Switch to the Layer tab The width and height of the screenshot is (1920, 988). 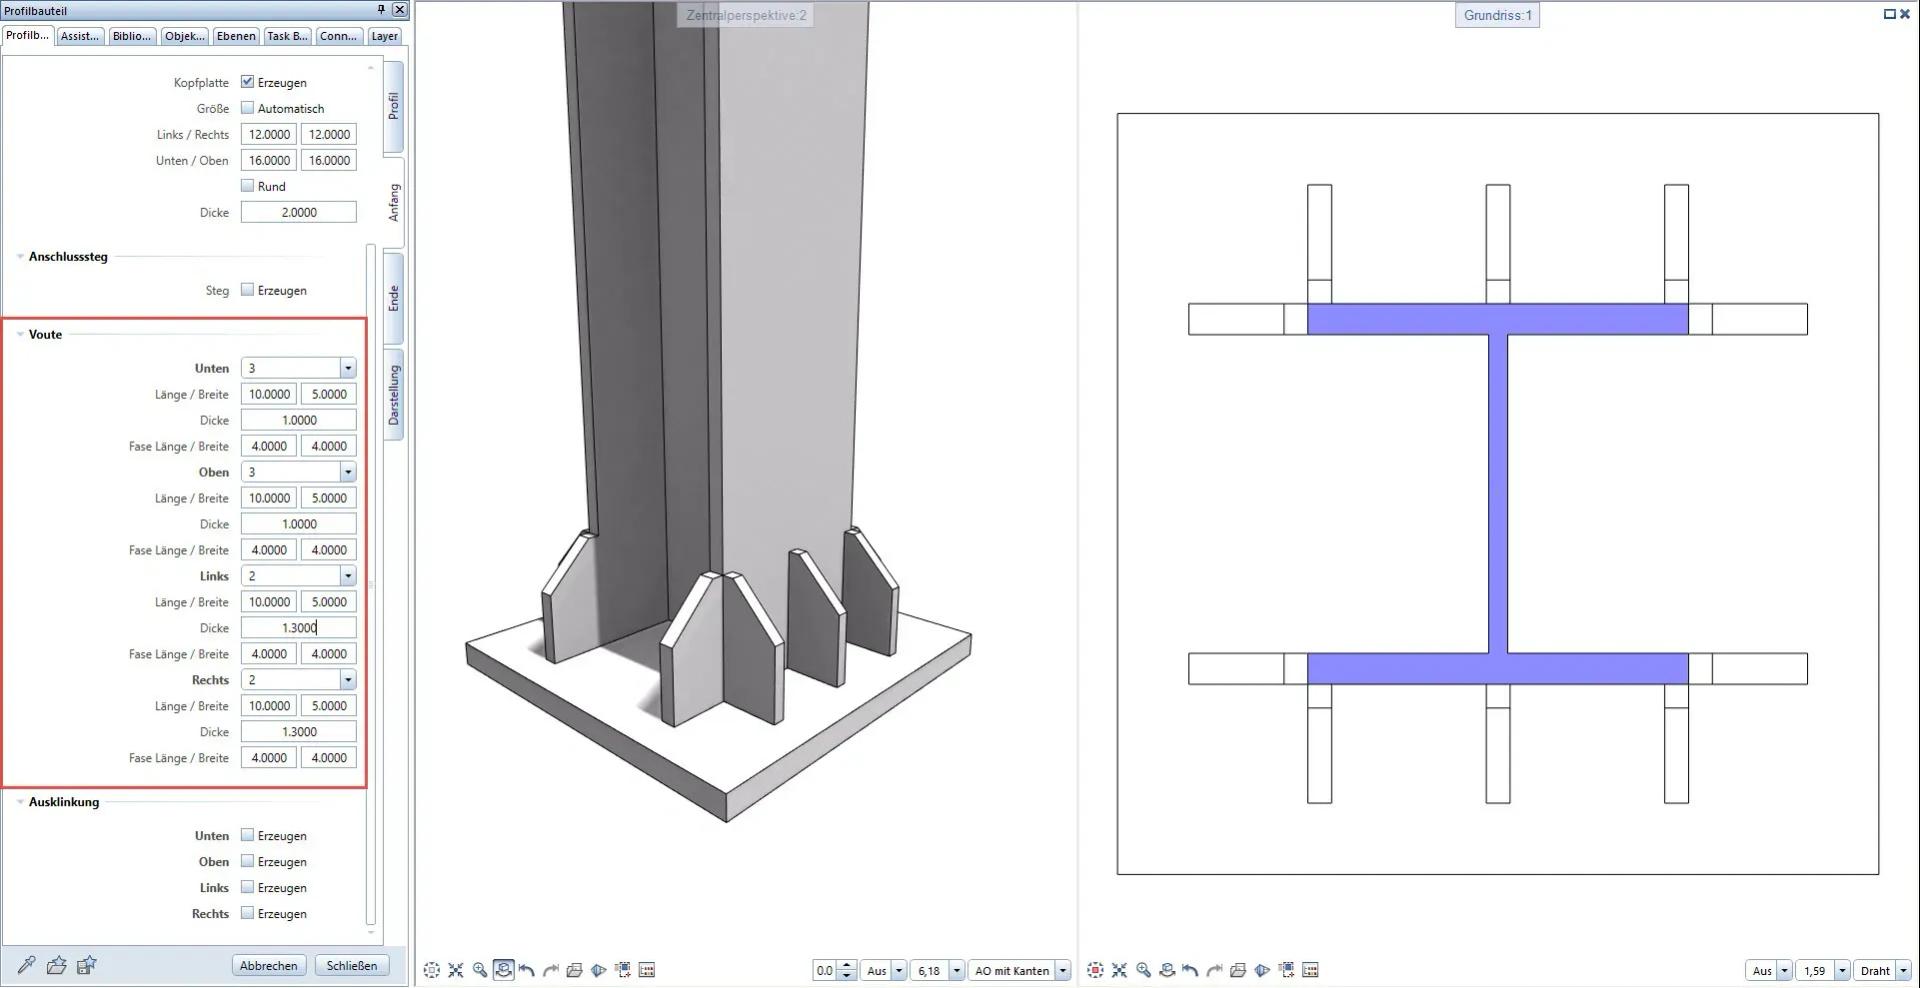384,36
